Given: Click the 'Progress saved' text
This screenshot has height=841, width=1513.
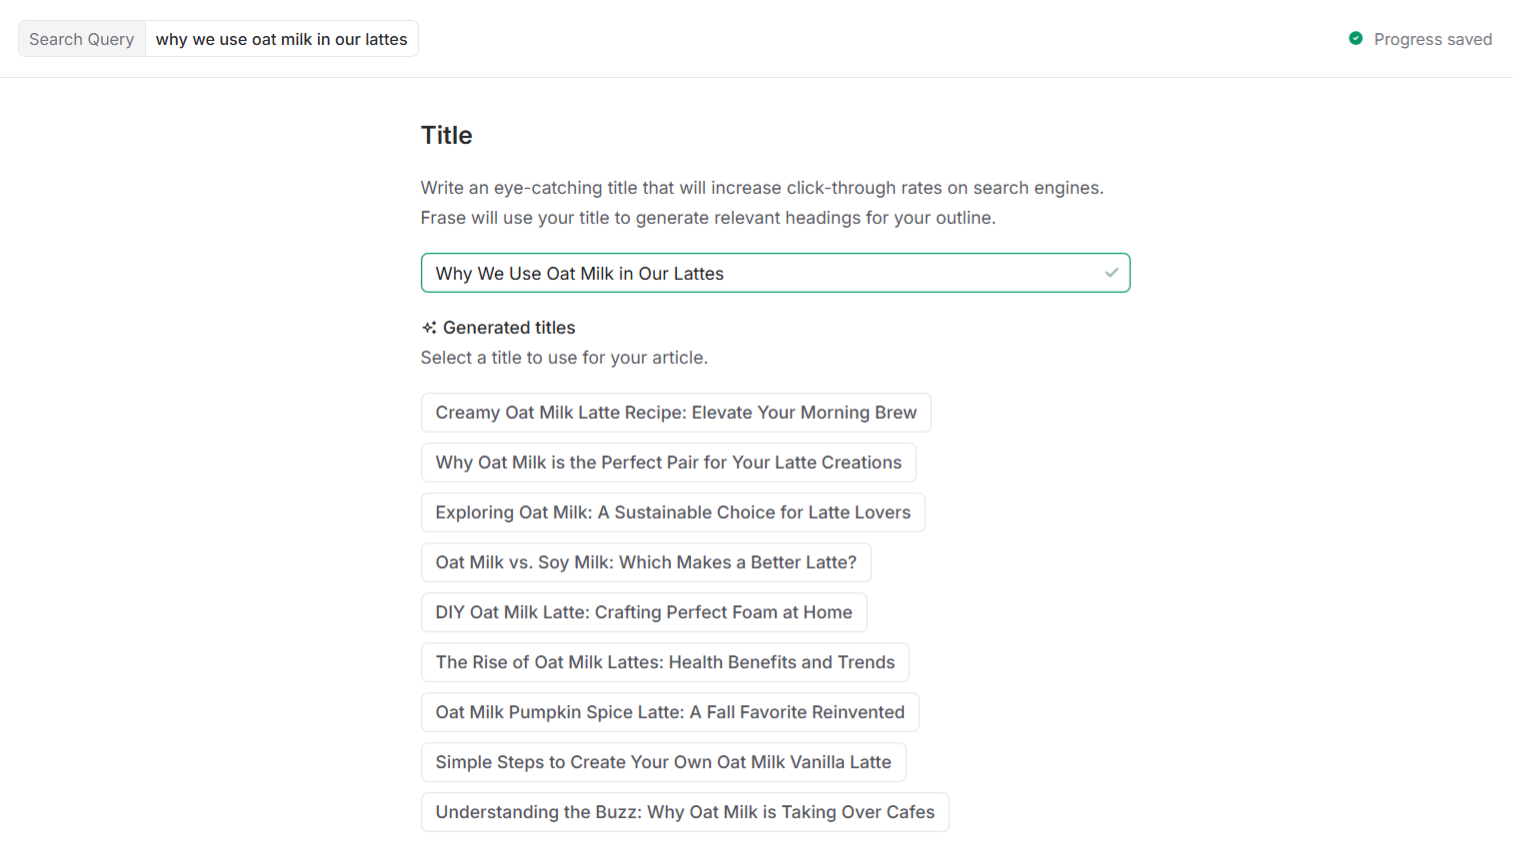Looking at the screenshot, I should (1432, 39).
